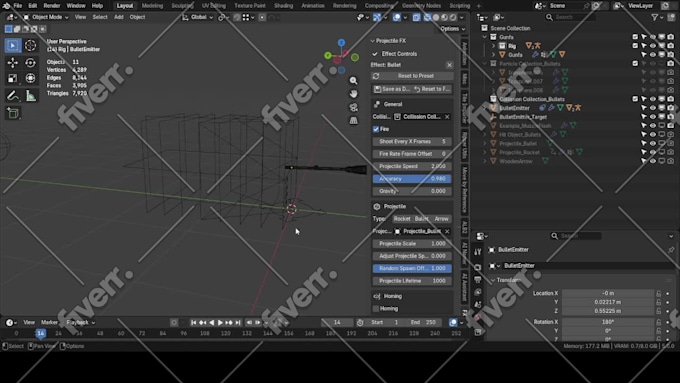Select the Select Box tool
The image size is (680, 383).
13,45
